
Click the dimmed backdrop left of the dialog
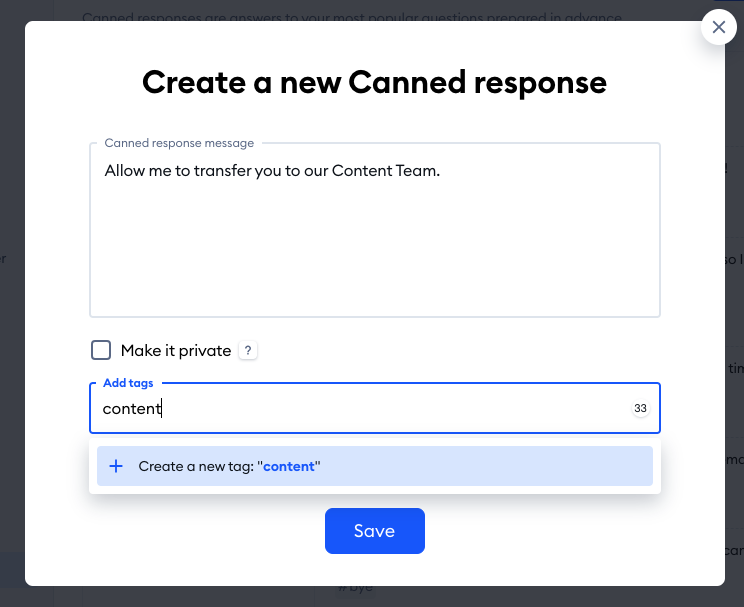12,304
